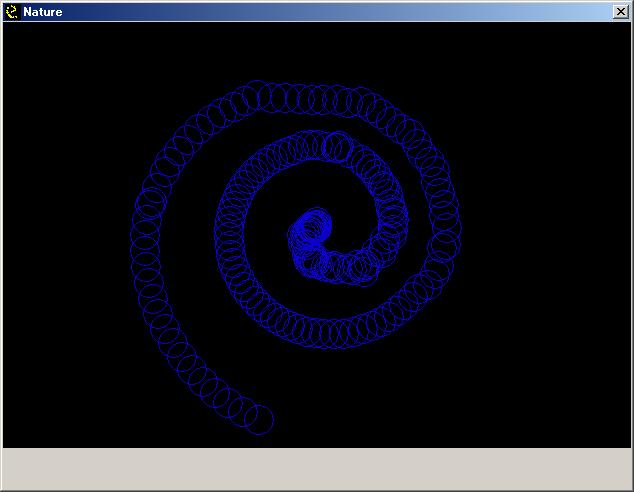The width and height of the screenshot is (634, 492).
Task: Click the blue gradient title bar's middle
Action: click(317, 12)
